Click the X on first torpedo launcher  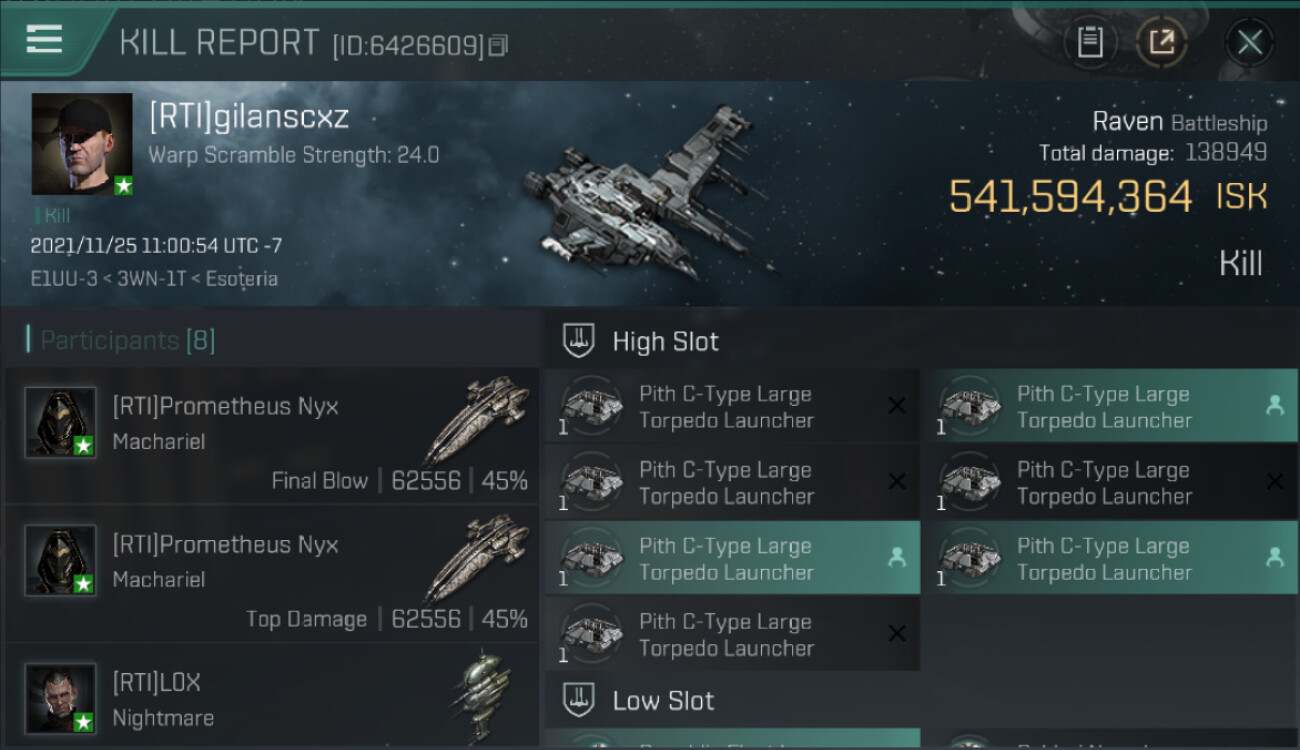click(x=897, y=405)
